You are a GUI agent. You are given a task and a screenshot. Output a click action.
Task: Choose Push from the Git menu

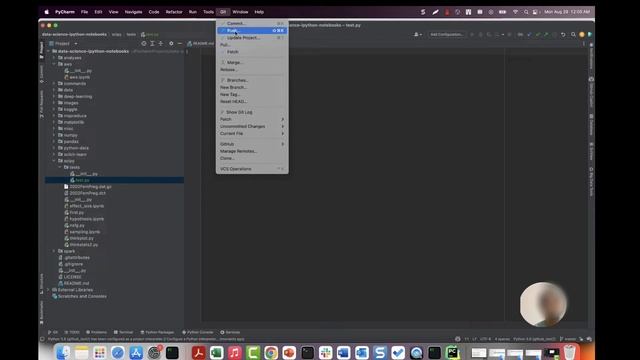[x=252, y=31]
